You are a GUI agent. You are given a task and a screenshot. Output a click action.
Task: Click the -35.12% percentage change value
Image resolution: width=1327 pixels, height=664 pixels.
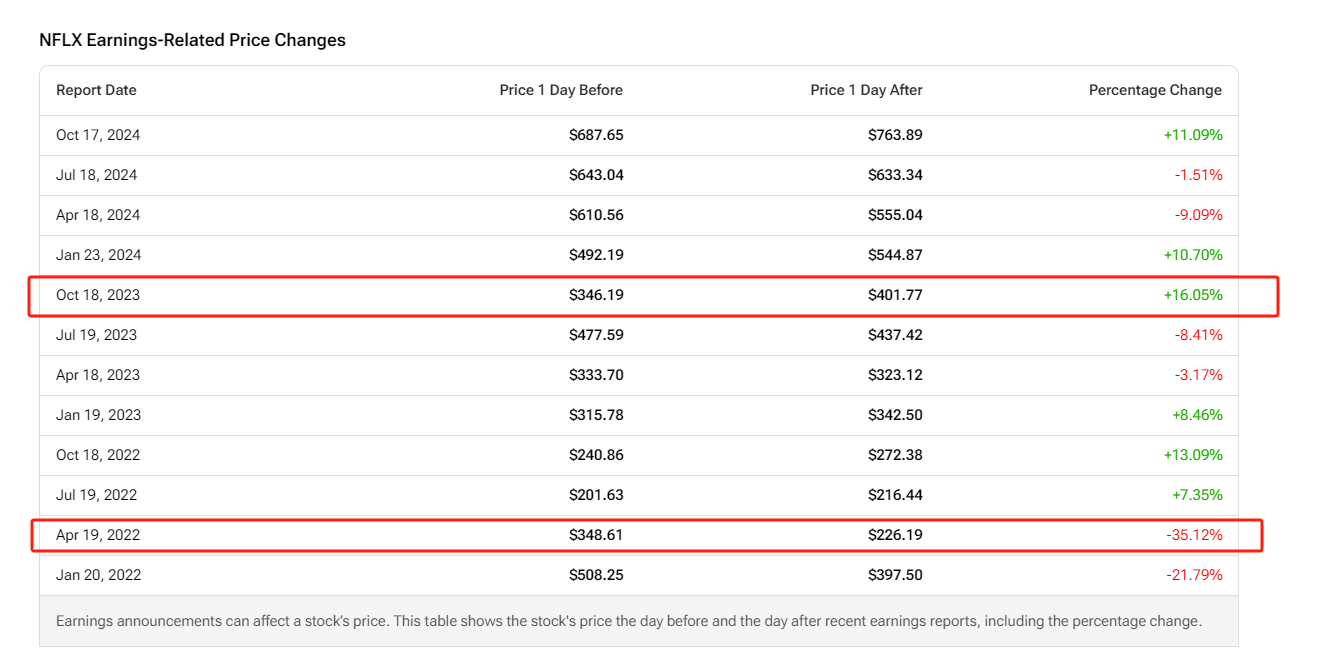1194,535
